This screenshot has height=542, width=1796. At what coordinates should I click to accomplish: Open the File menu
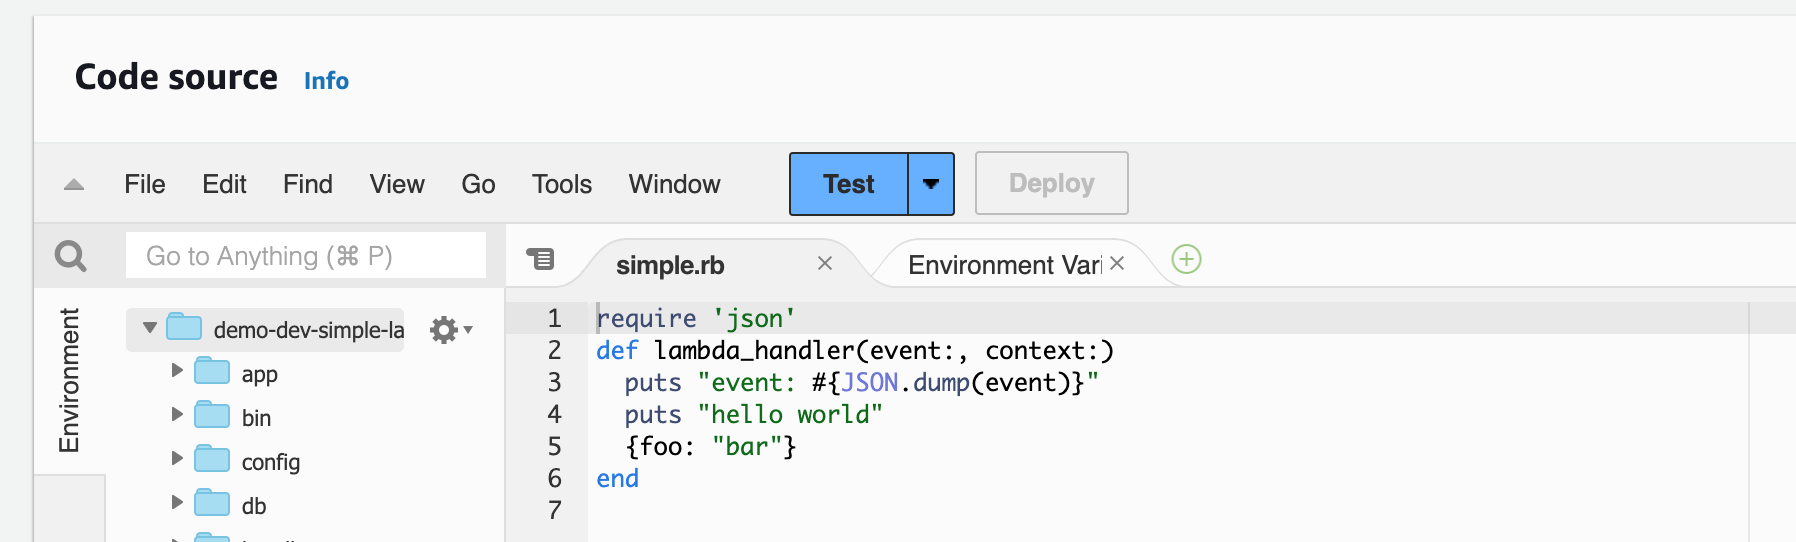pyautogui.click(x=145, y=184)
